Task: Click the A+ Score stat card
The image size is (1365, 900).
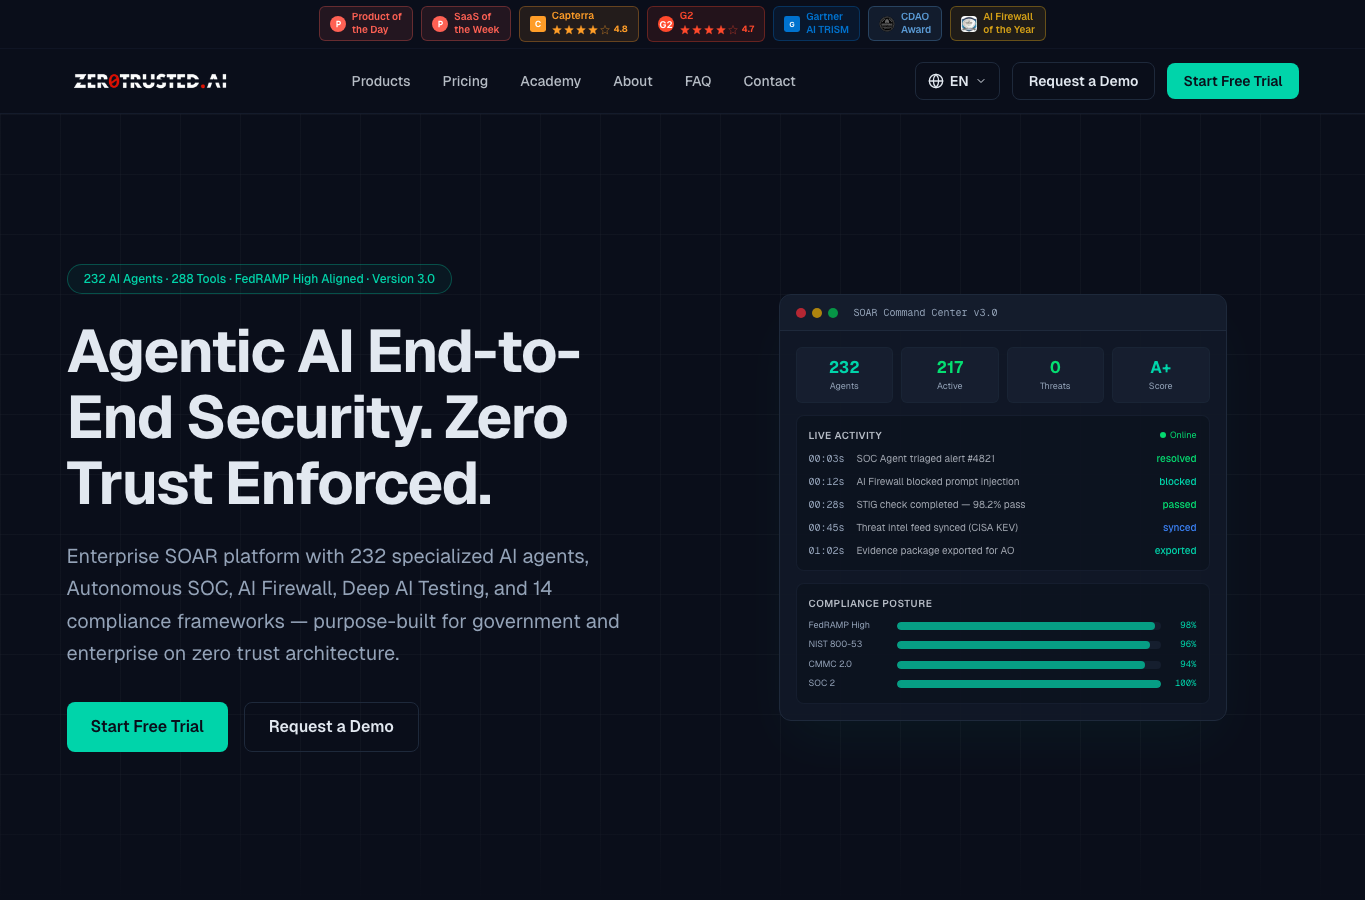Action: coord(1160,375)
